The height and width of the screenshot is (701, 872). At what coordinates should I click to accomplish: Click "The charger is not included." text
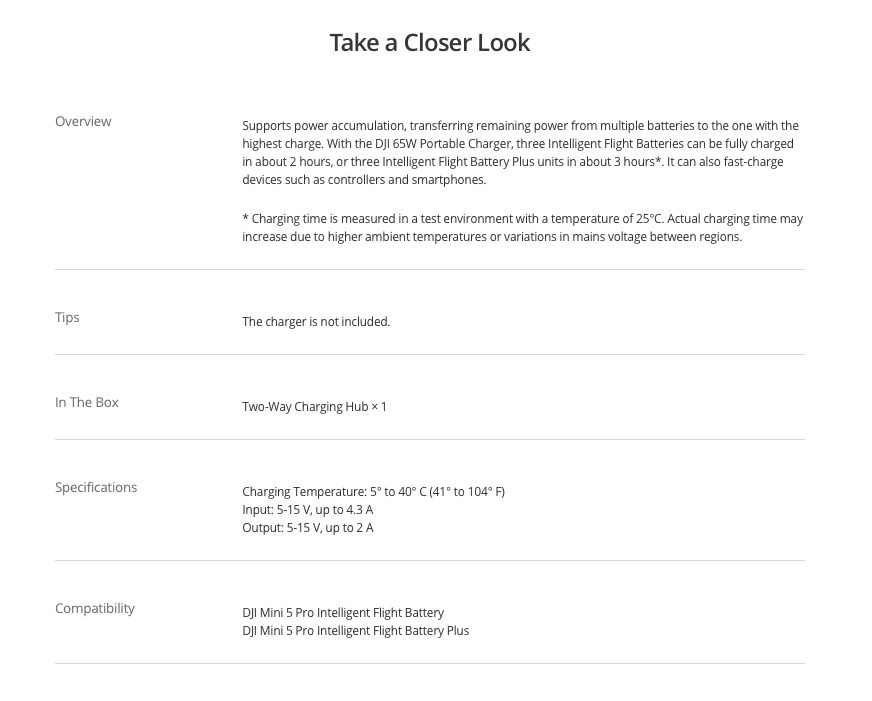click(316, 322)
